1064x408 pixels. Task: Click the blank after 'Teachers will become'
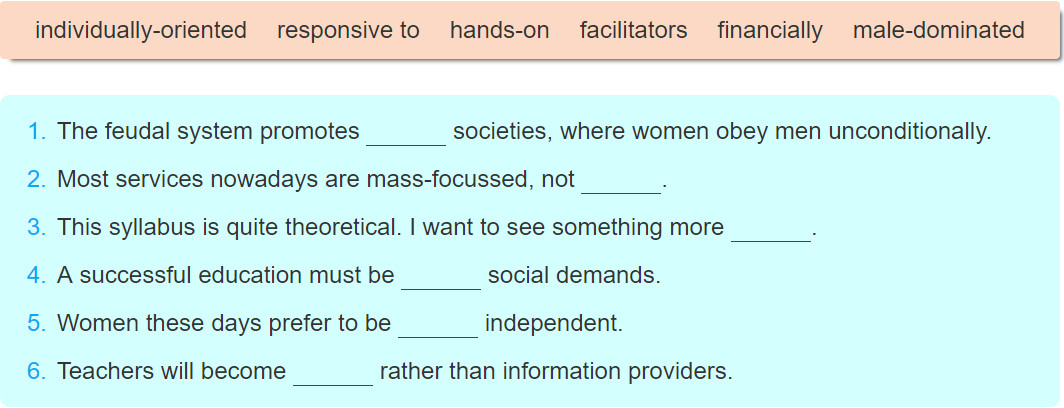tap(333, 373)
